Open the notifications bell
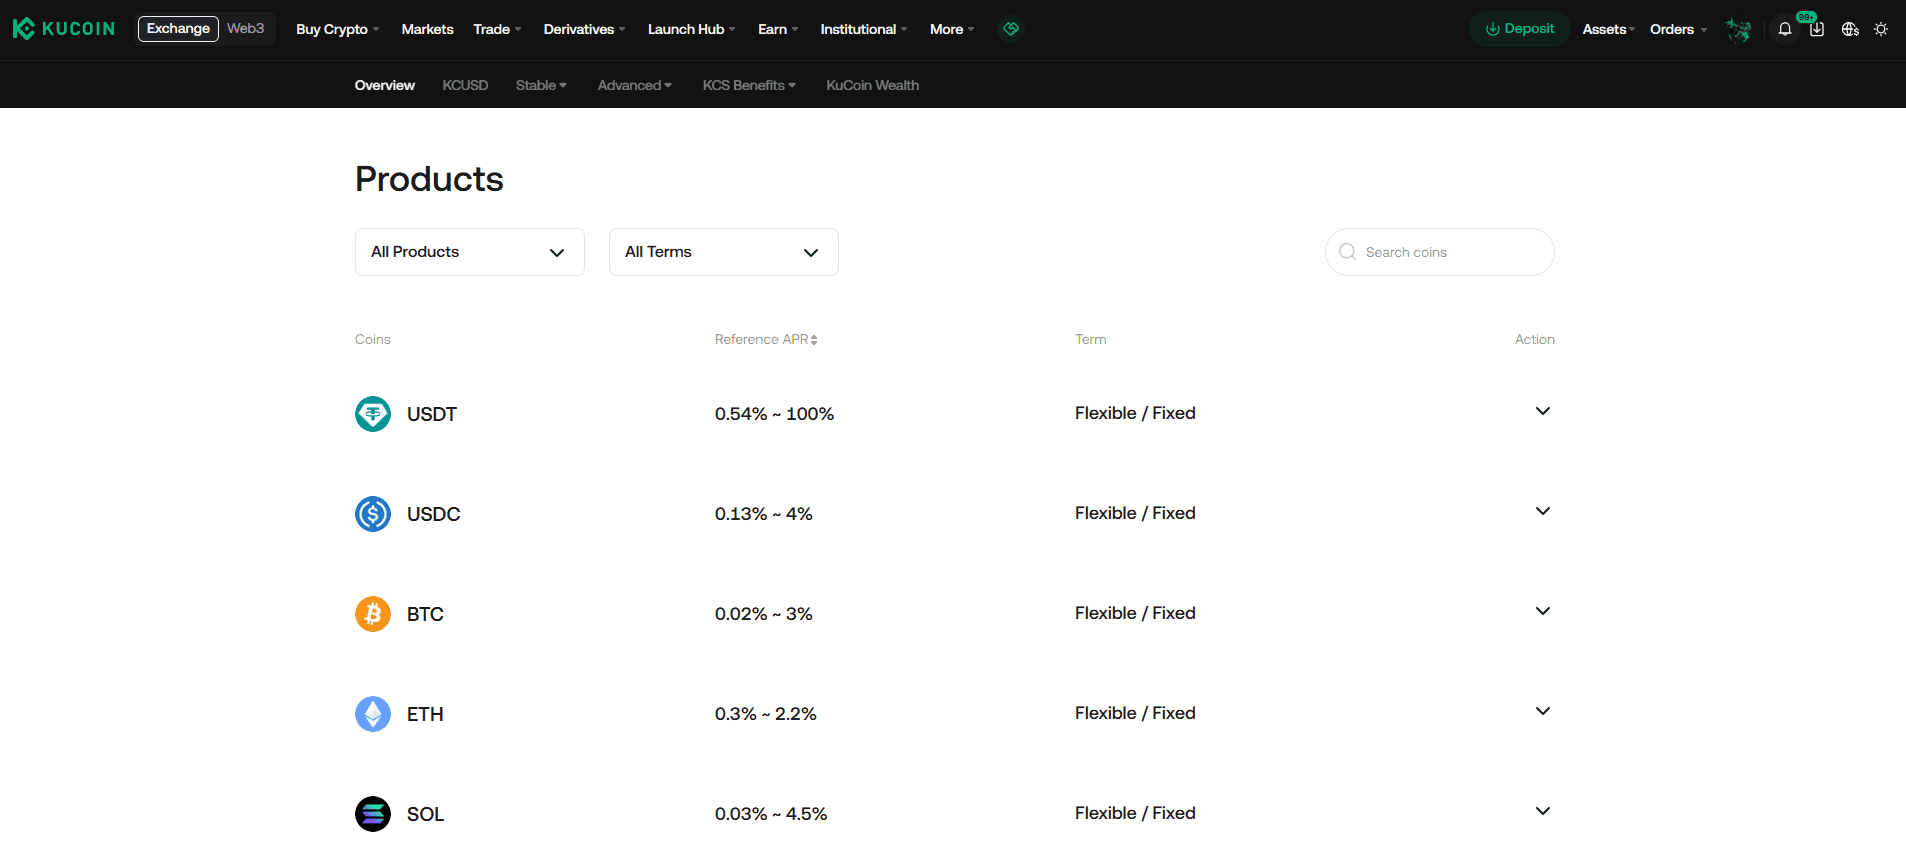 [1785, 29]
